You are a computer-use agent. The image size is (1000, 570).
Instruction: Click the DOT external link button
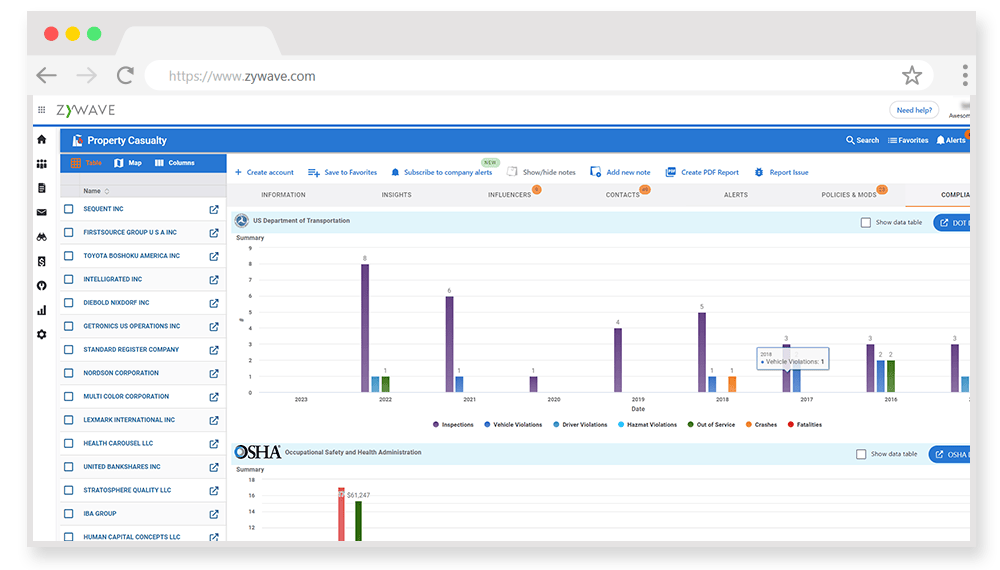952,223
